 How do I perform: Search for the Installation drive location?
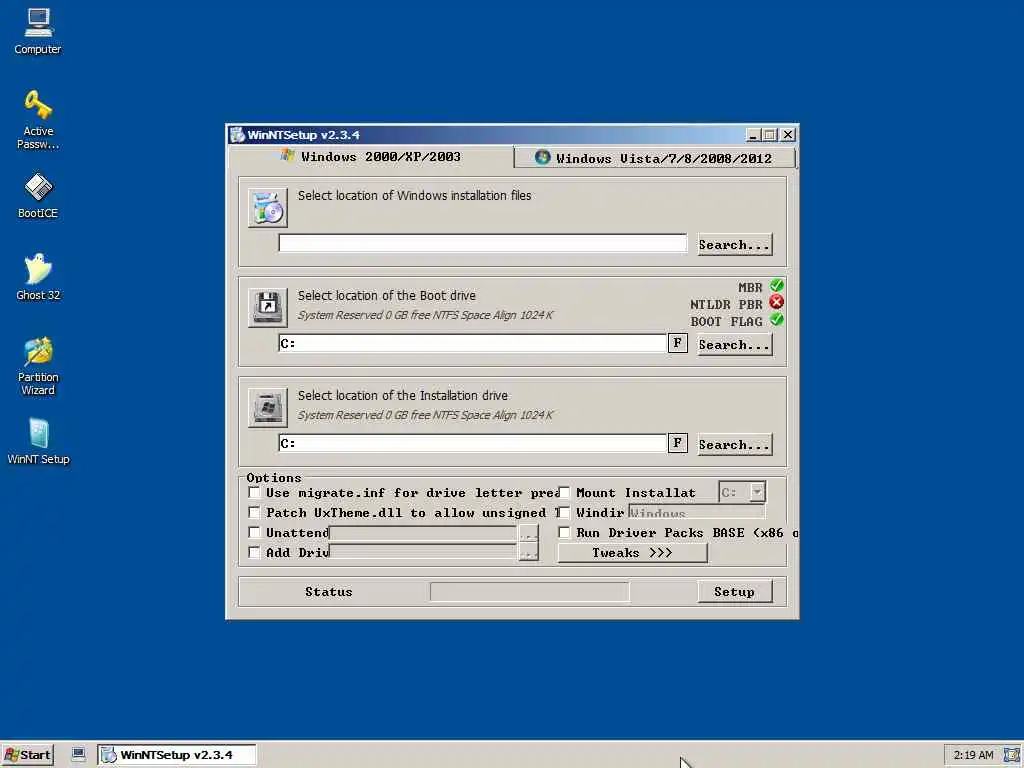coord(735,444)
